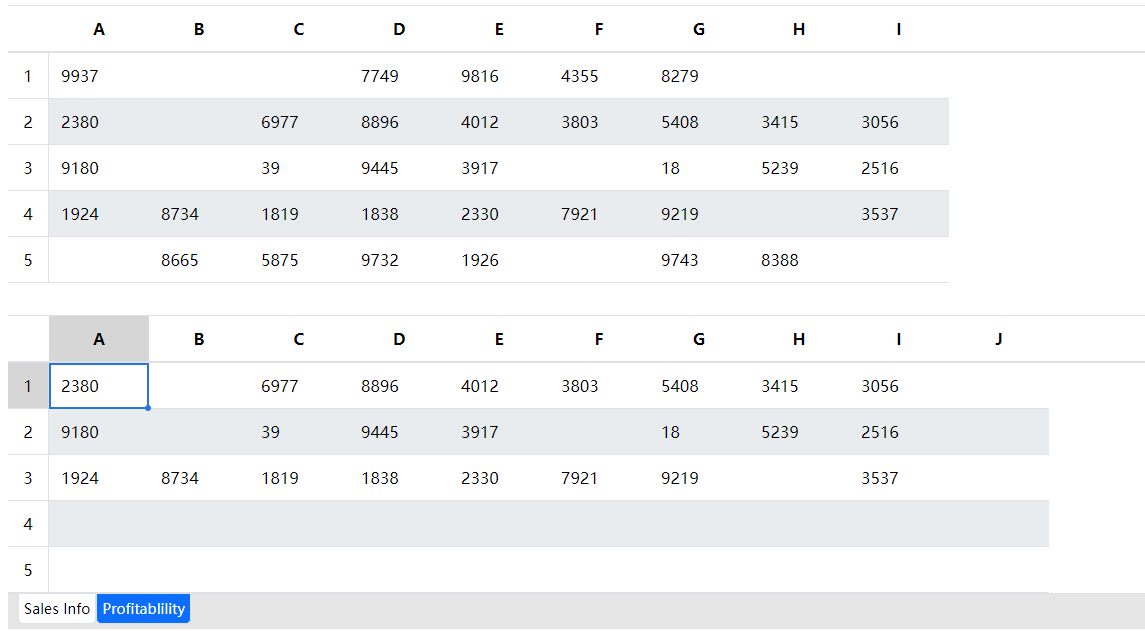Click row 1 header in lower spreadsheet

[28, 386]
